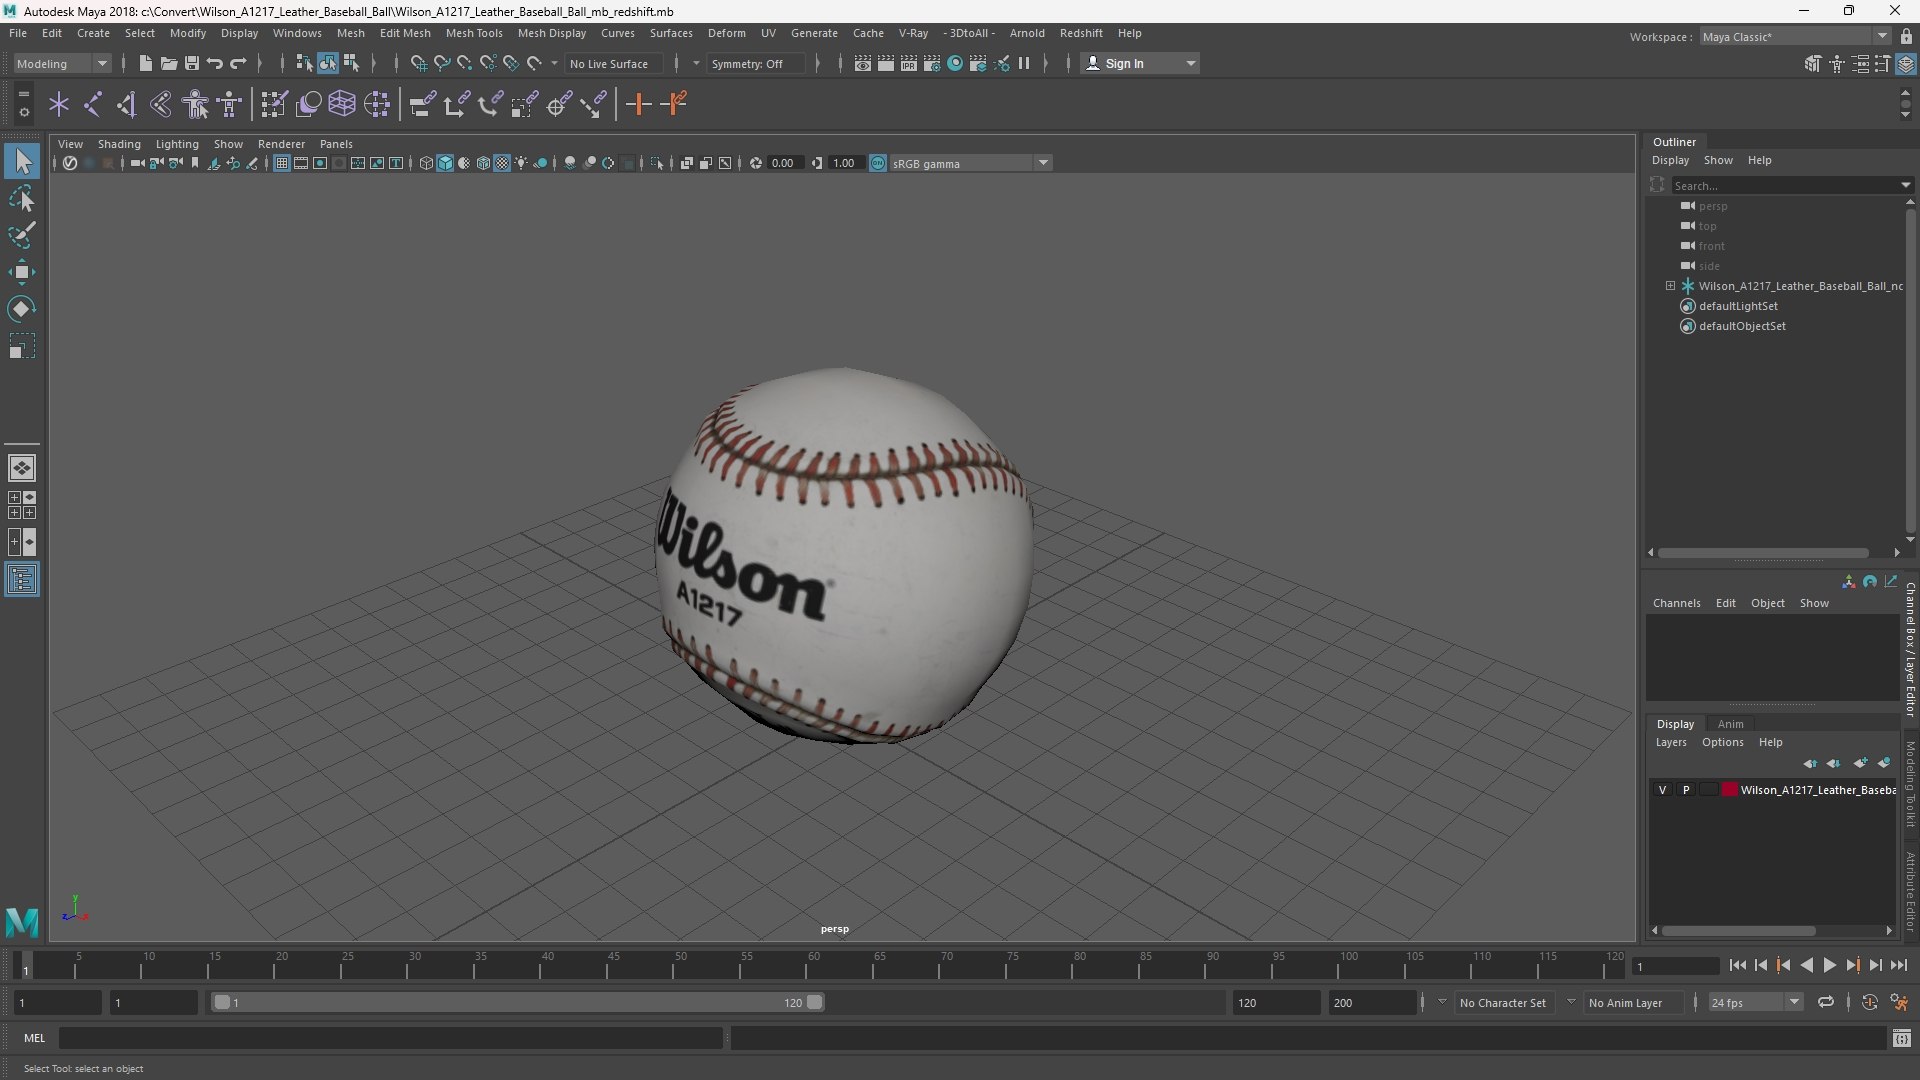Open the Render Settings icon

coord(932,63)
